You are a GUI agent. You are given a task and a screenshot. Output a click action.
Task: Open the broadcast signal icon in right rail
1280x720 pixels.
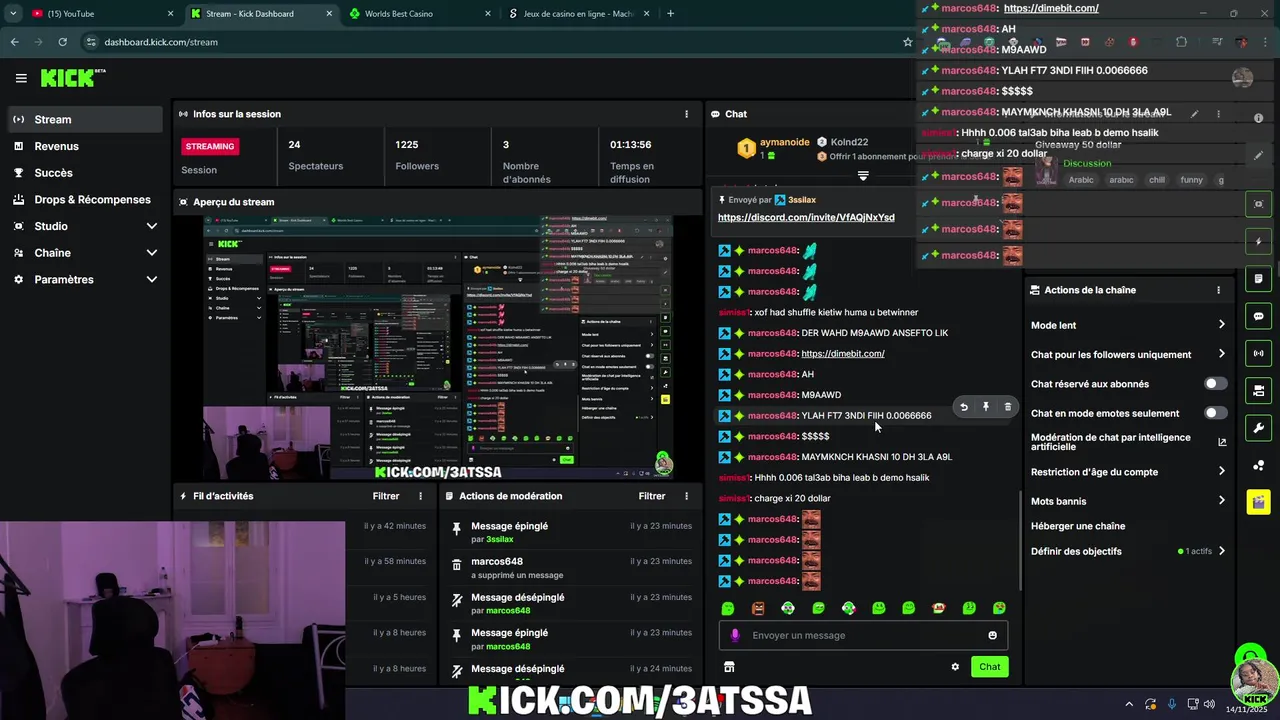pyautogui.click(x=1258, y=353)
